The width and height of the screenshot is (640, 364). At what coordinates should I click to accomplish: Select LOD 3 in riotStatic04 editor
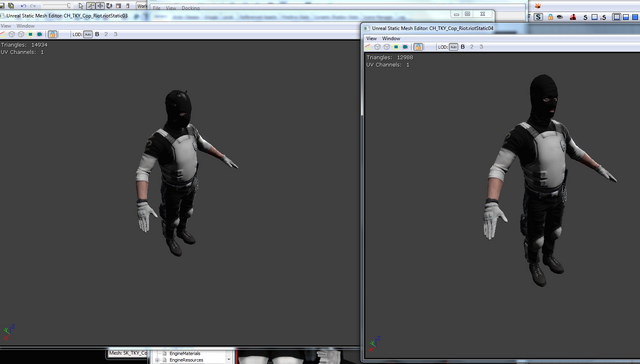pos(481,47)
